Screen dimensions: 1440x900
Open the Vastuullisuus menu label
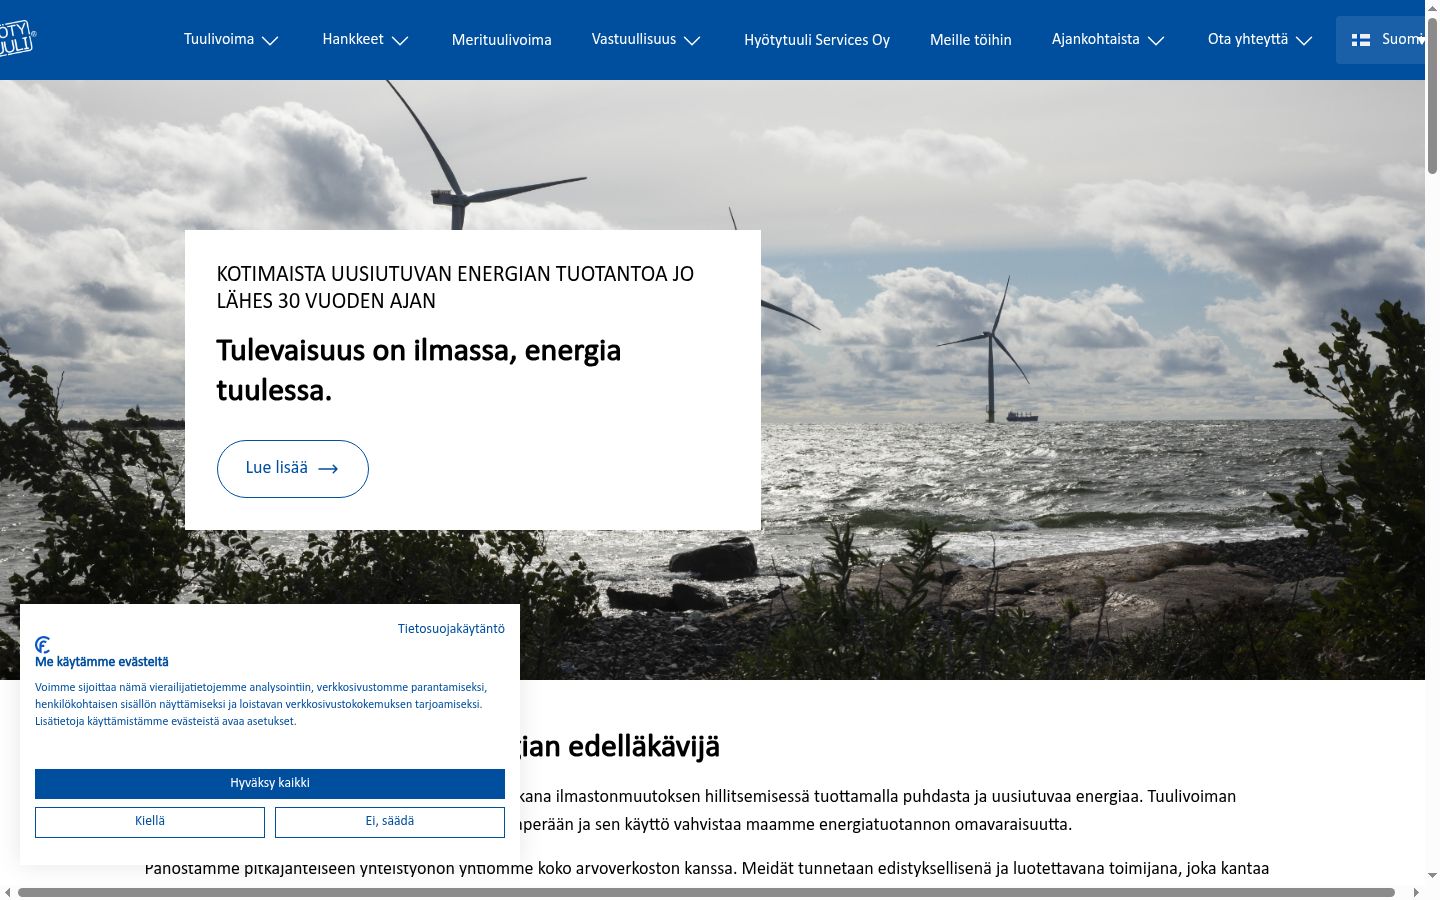click(634, 39)
